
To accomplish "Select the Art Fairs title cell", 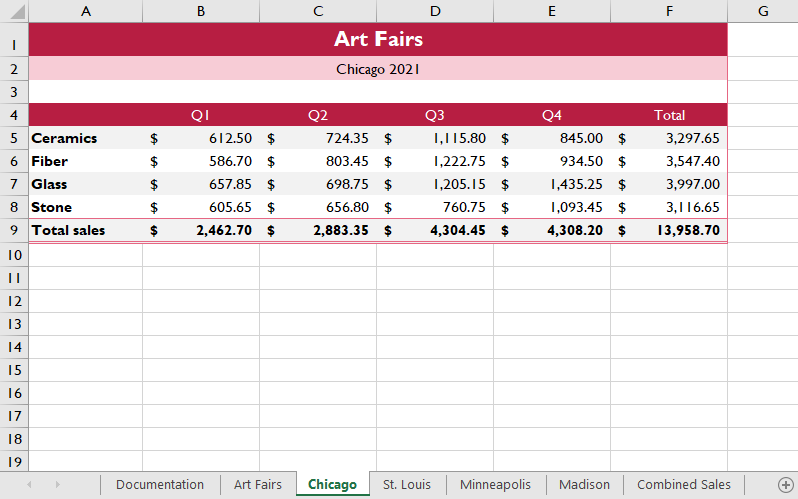I will pos(378,39).
